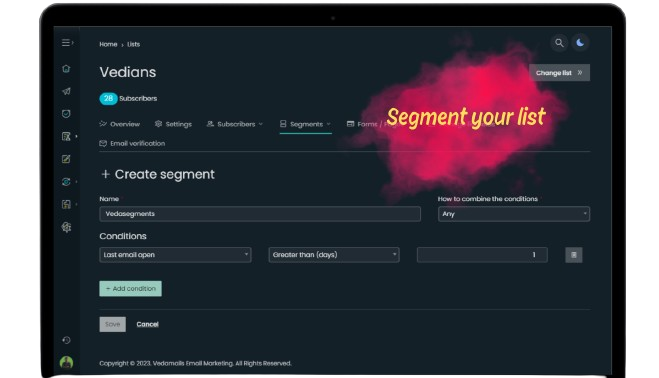The image size is (659, 378).
Task: Expand the 'How to combine the conditions' dropdown
Action: click(514, 214)
